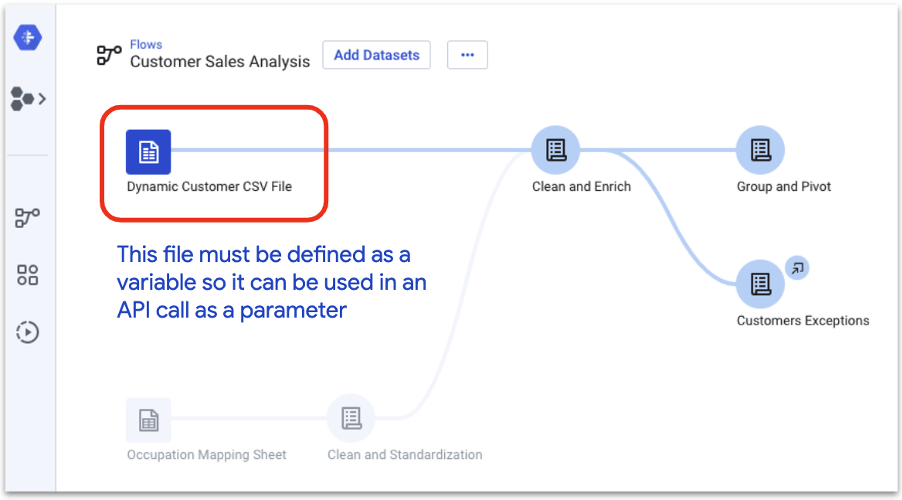Select the Customers Exceptions recipe node

760,284
